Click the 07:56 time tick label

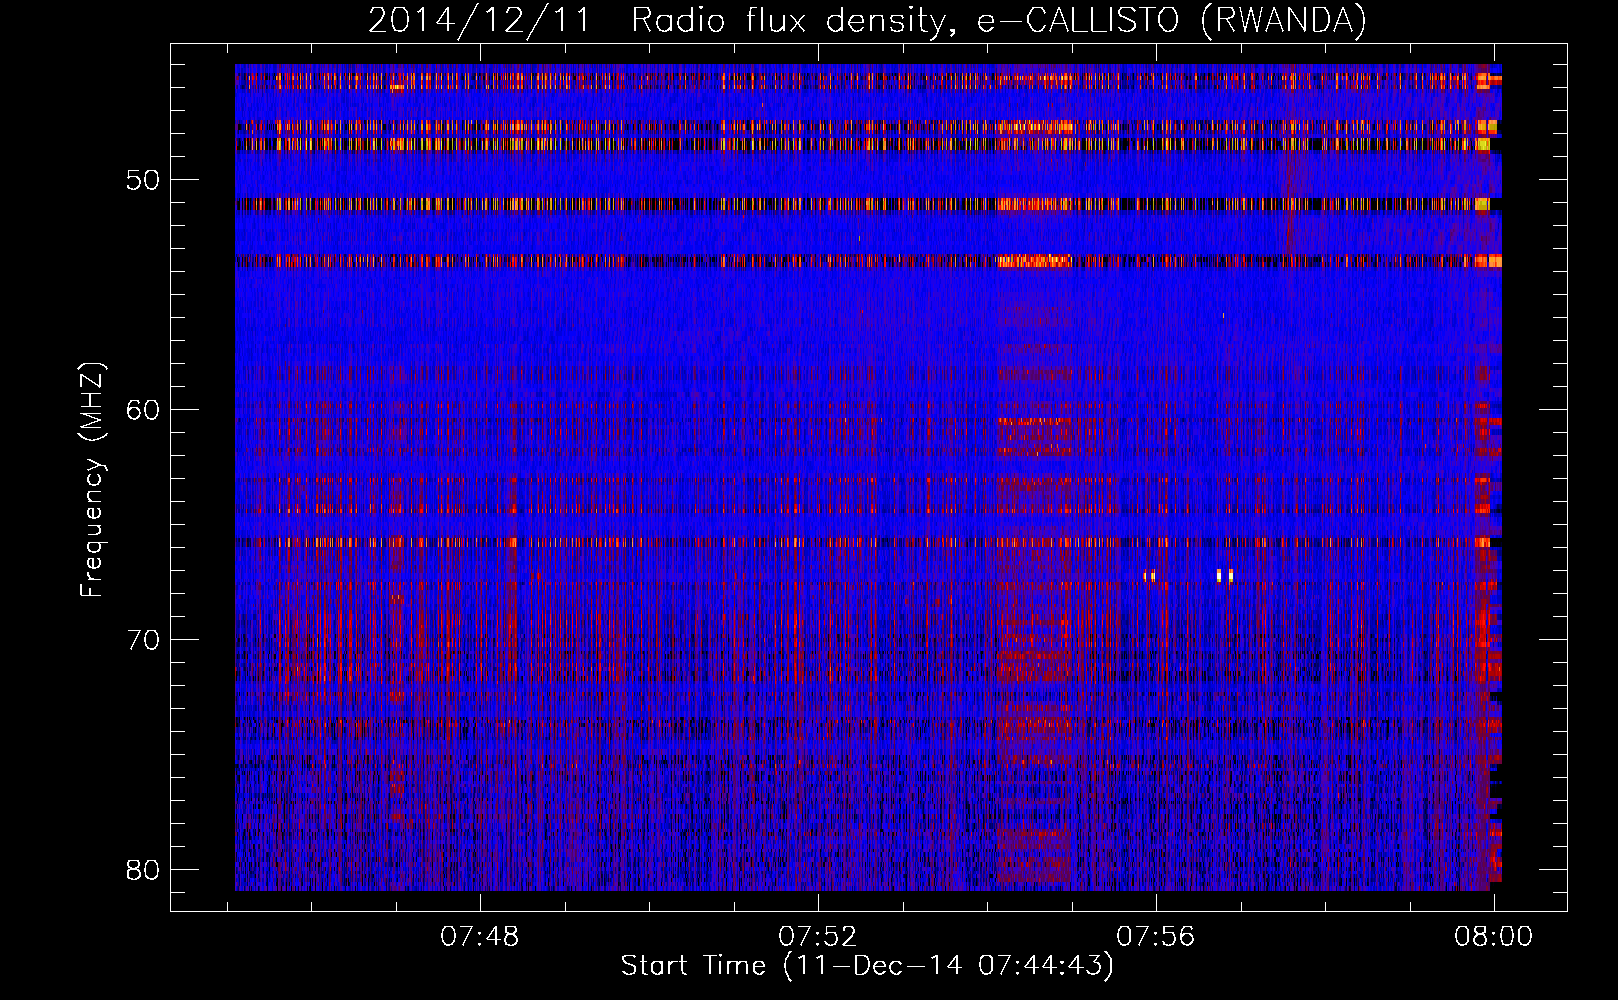[1156, 937]
